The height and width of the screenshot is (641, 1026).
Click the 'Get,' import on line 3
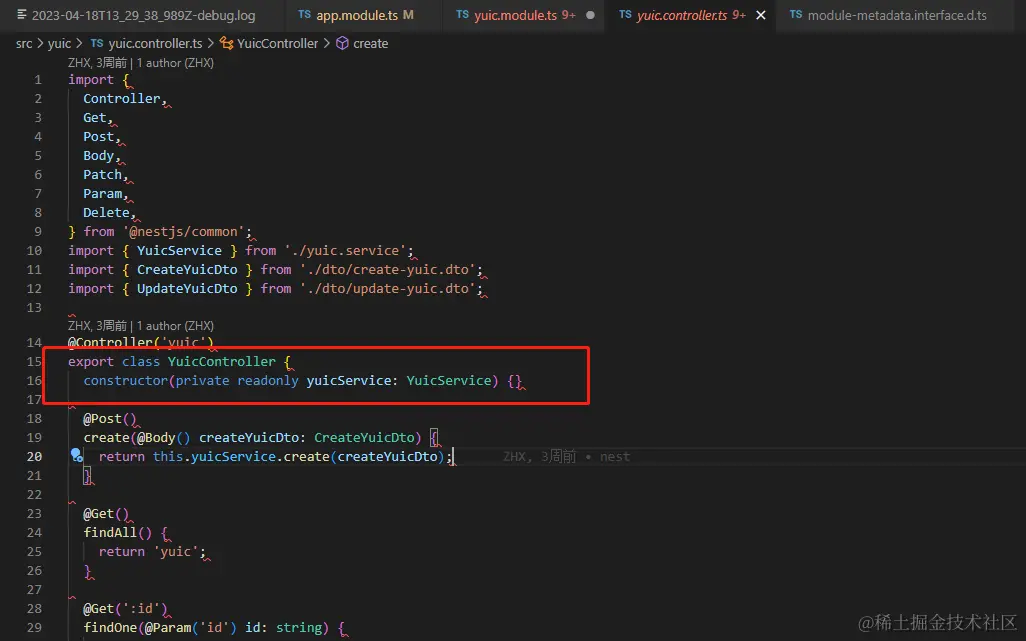pos(97,117)
